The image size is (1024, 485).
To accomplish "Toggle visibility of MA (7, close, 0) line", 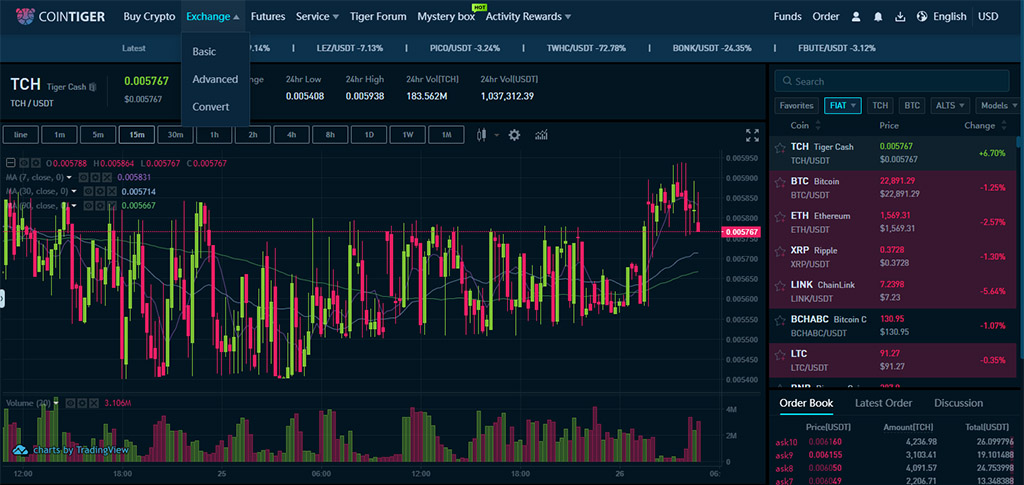I will 84,177.
